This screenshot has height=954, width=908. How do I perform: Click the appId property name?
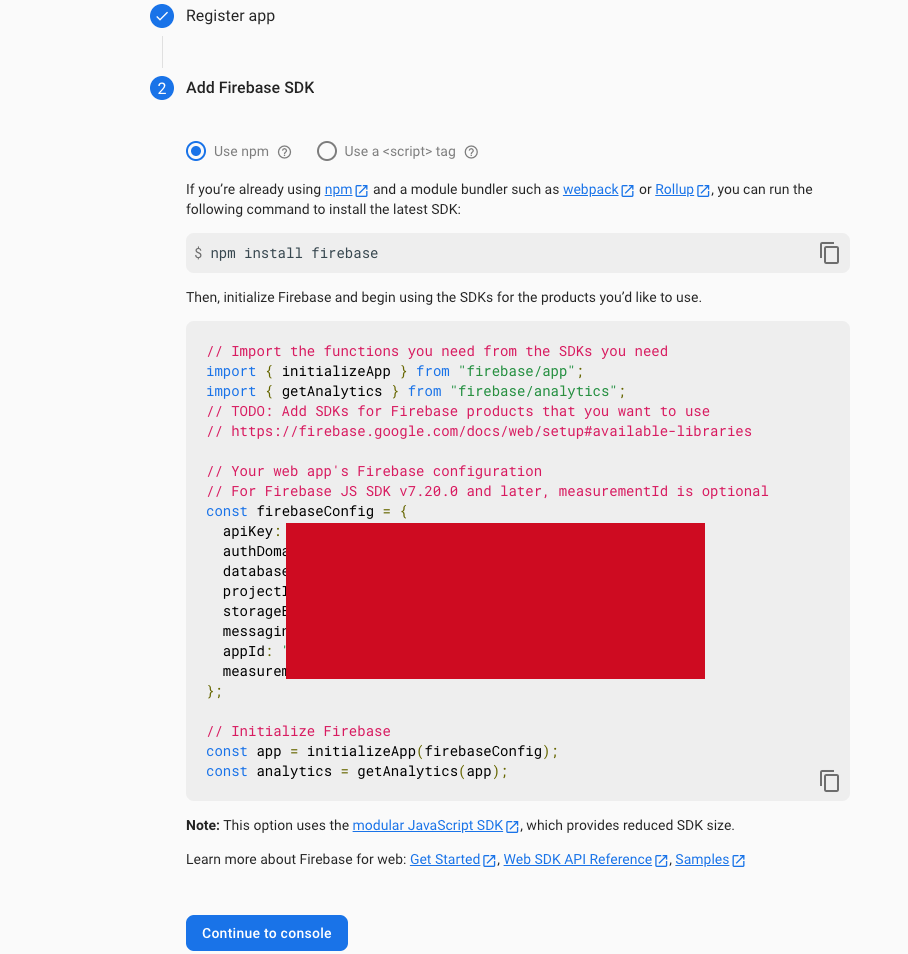(243, 651)
